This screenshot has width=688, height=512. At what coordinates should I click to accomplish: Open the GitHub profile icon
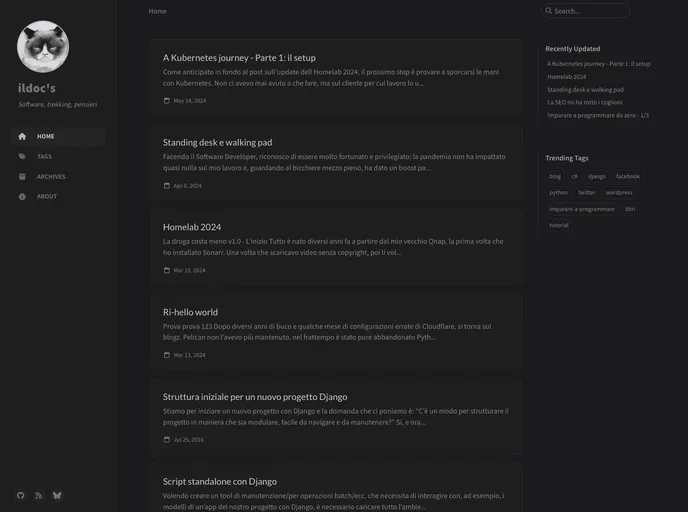coord(20,495)
